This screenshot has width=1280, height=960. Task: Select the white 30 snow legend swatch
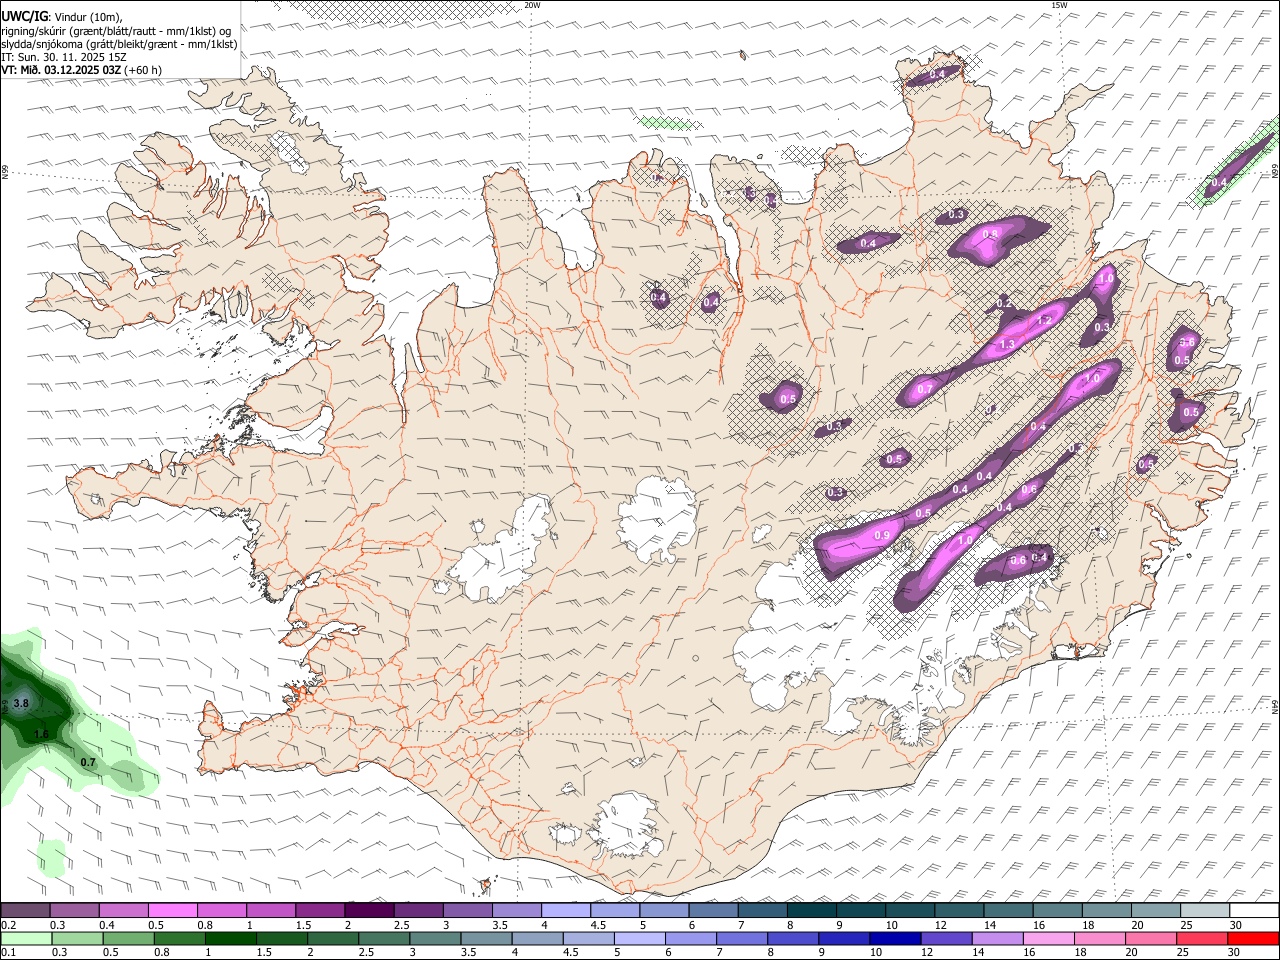pos(1254,910)
